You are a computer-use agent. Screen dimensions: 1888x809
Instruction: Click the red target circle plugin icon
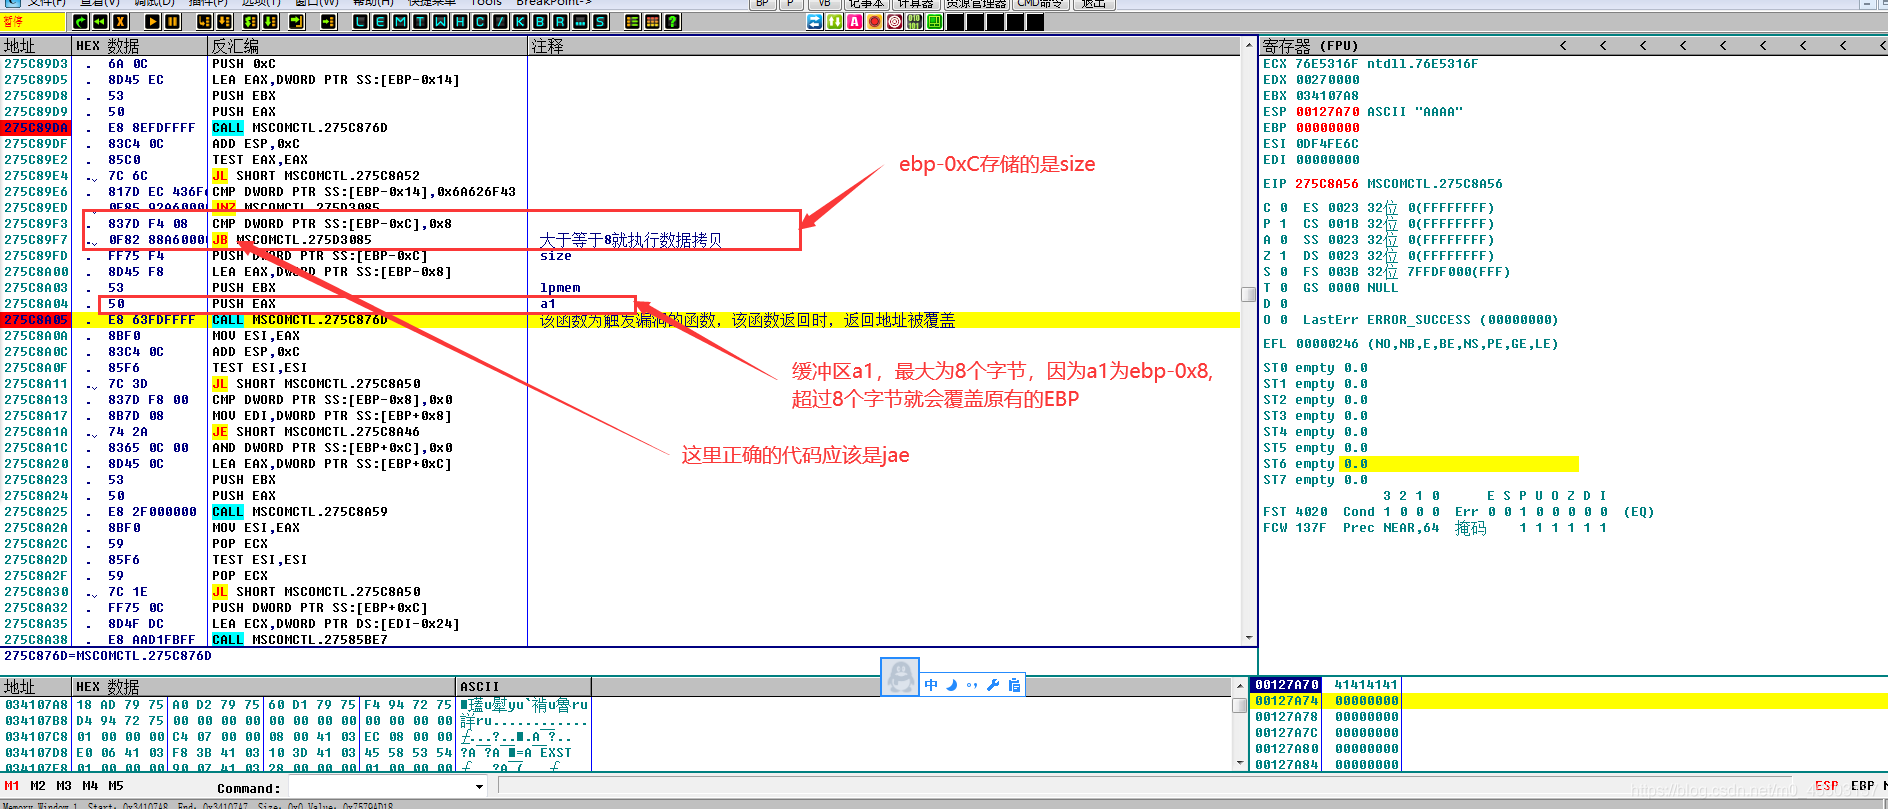[x=894, y=22]
